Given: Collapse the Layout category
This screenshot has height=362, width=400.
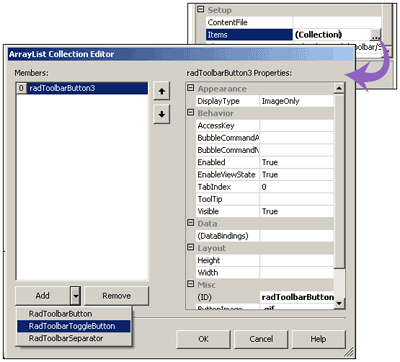Looking at the screenshot, I should [x=190, y=247].
